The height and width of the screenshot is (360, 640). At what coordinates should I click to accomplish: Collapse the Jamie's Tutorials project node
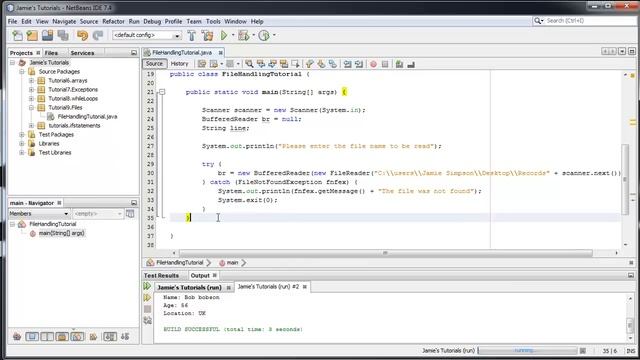tap(13, 63)
